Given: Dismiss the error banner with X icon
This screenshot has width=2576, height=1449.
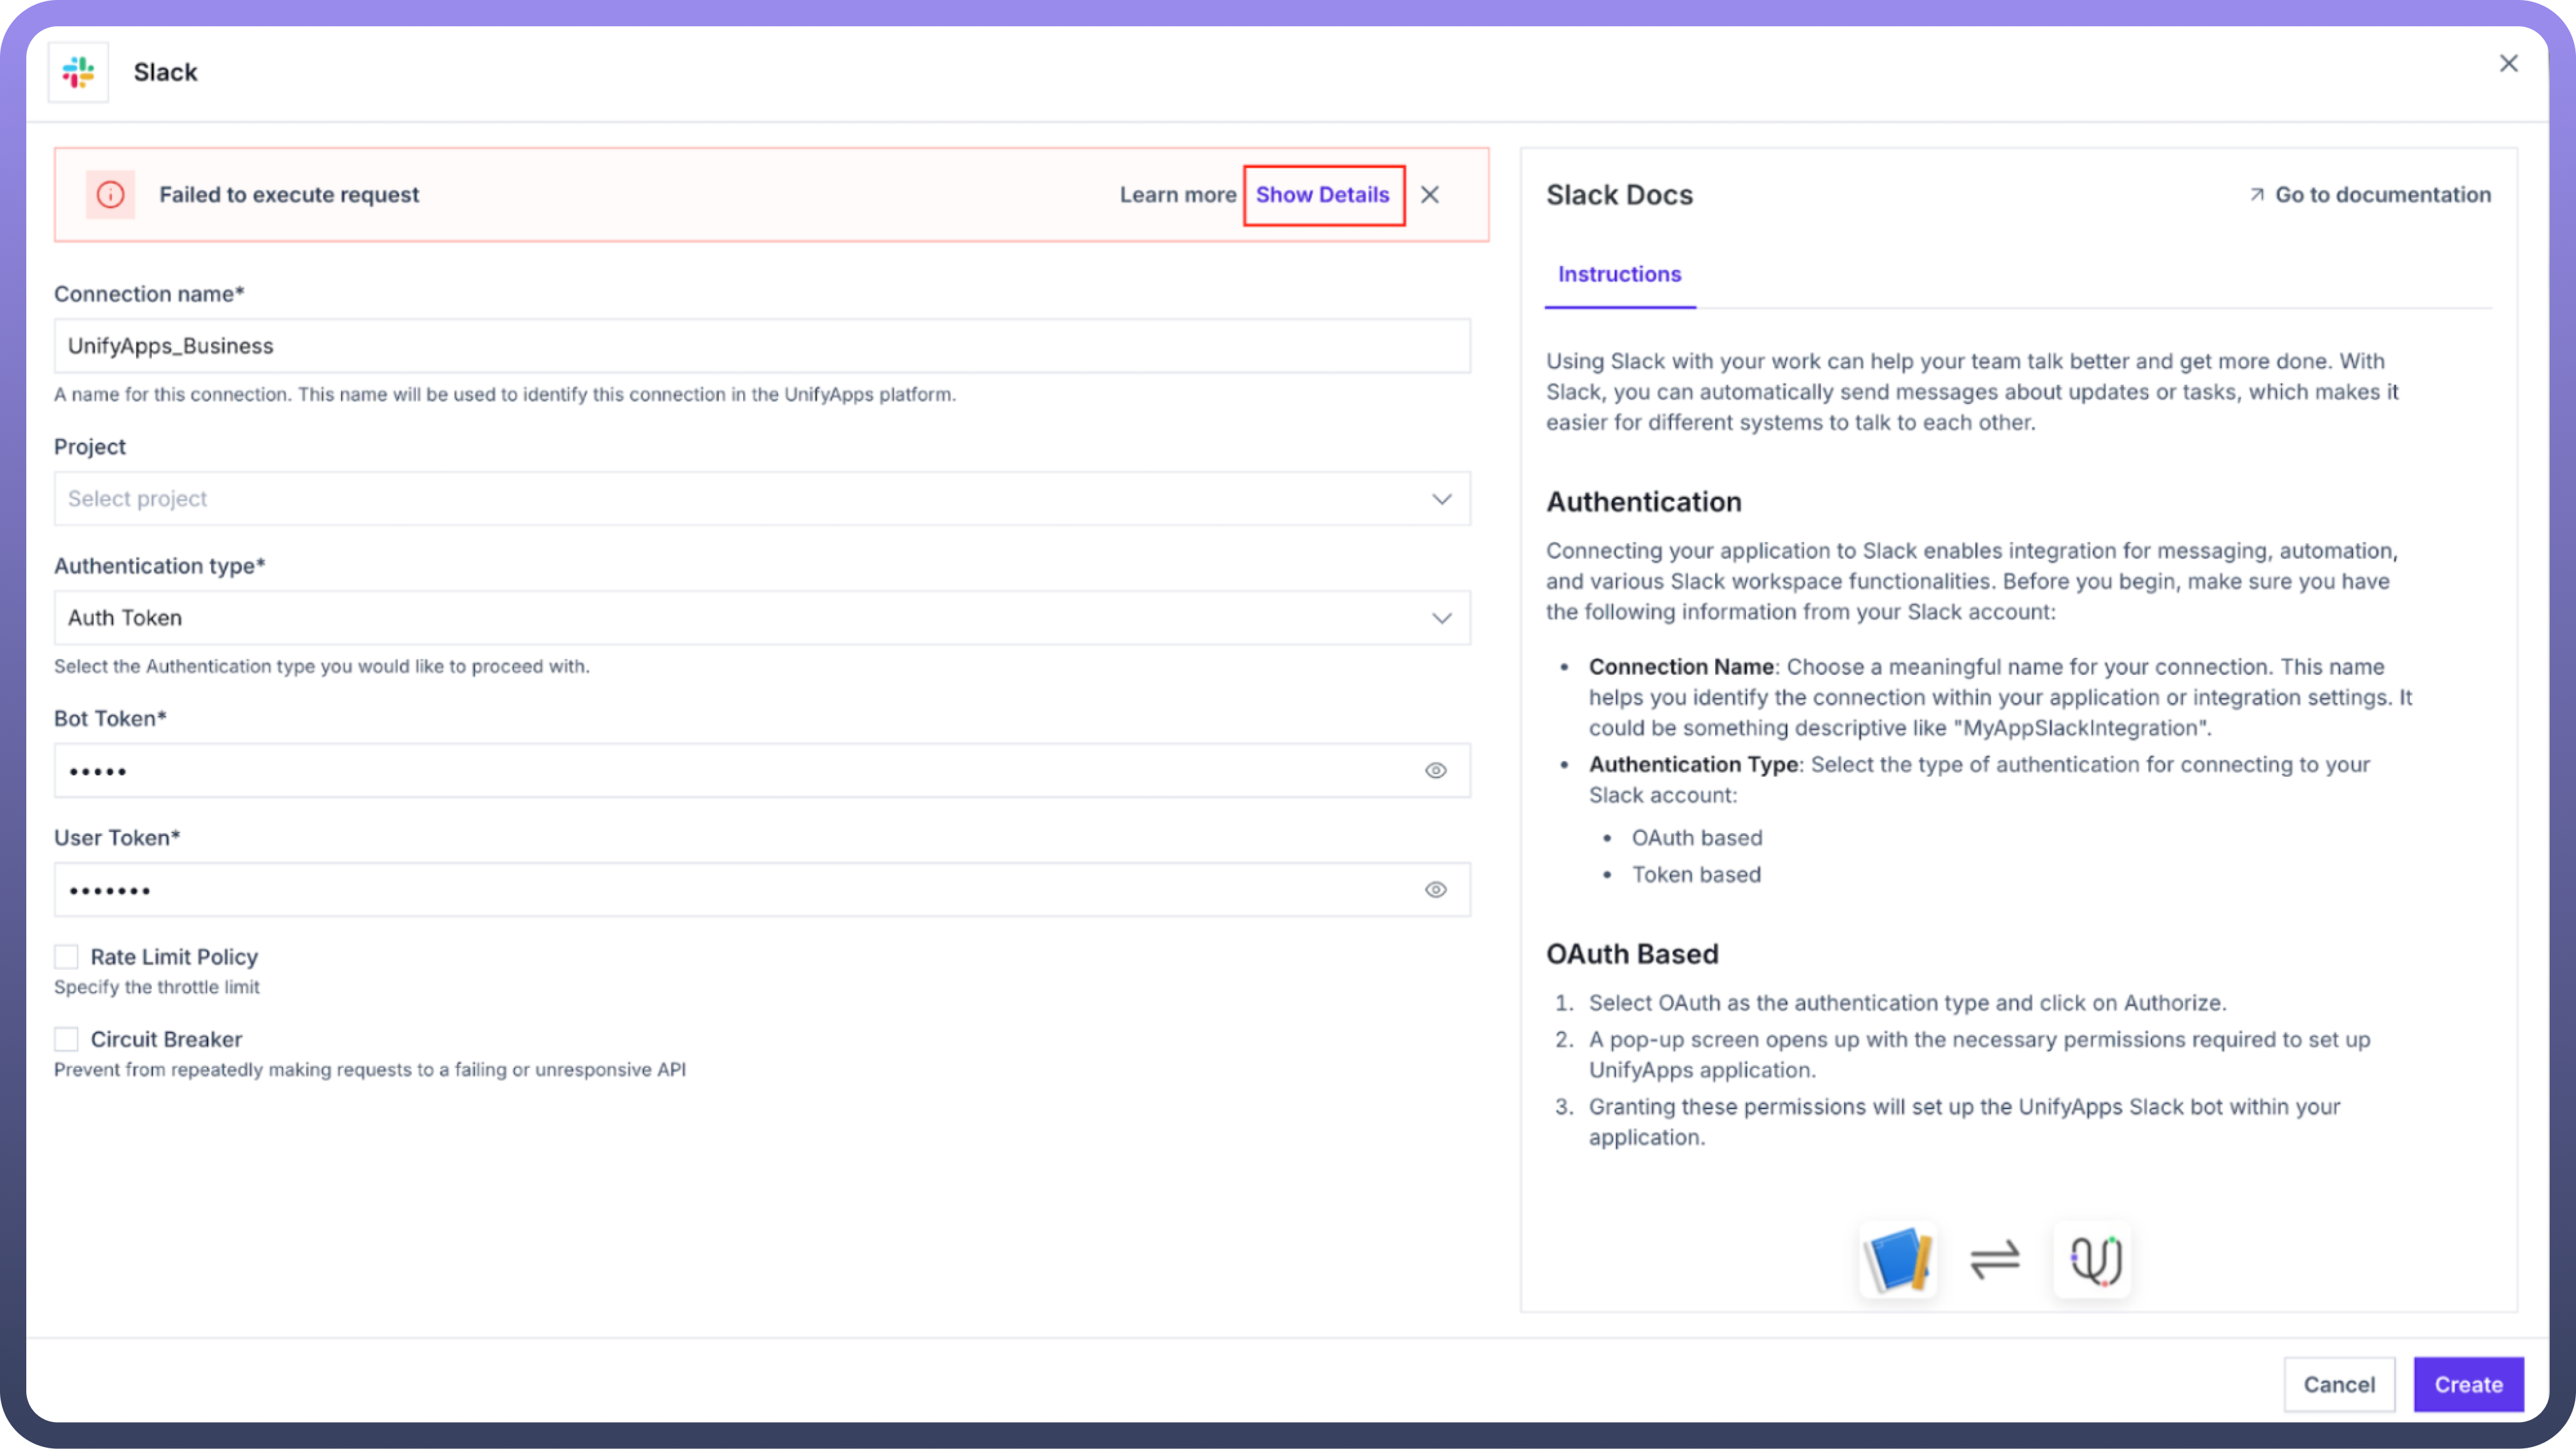Looking at the screenshot, I should pyautogui.click(x=1430, y=194).
